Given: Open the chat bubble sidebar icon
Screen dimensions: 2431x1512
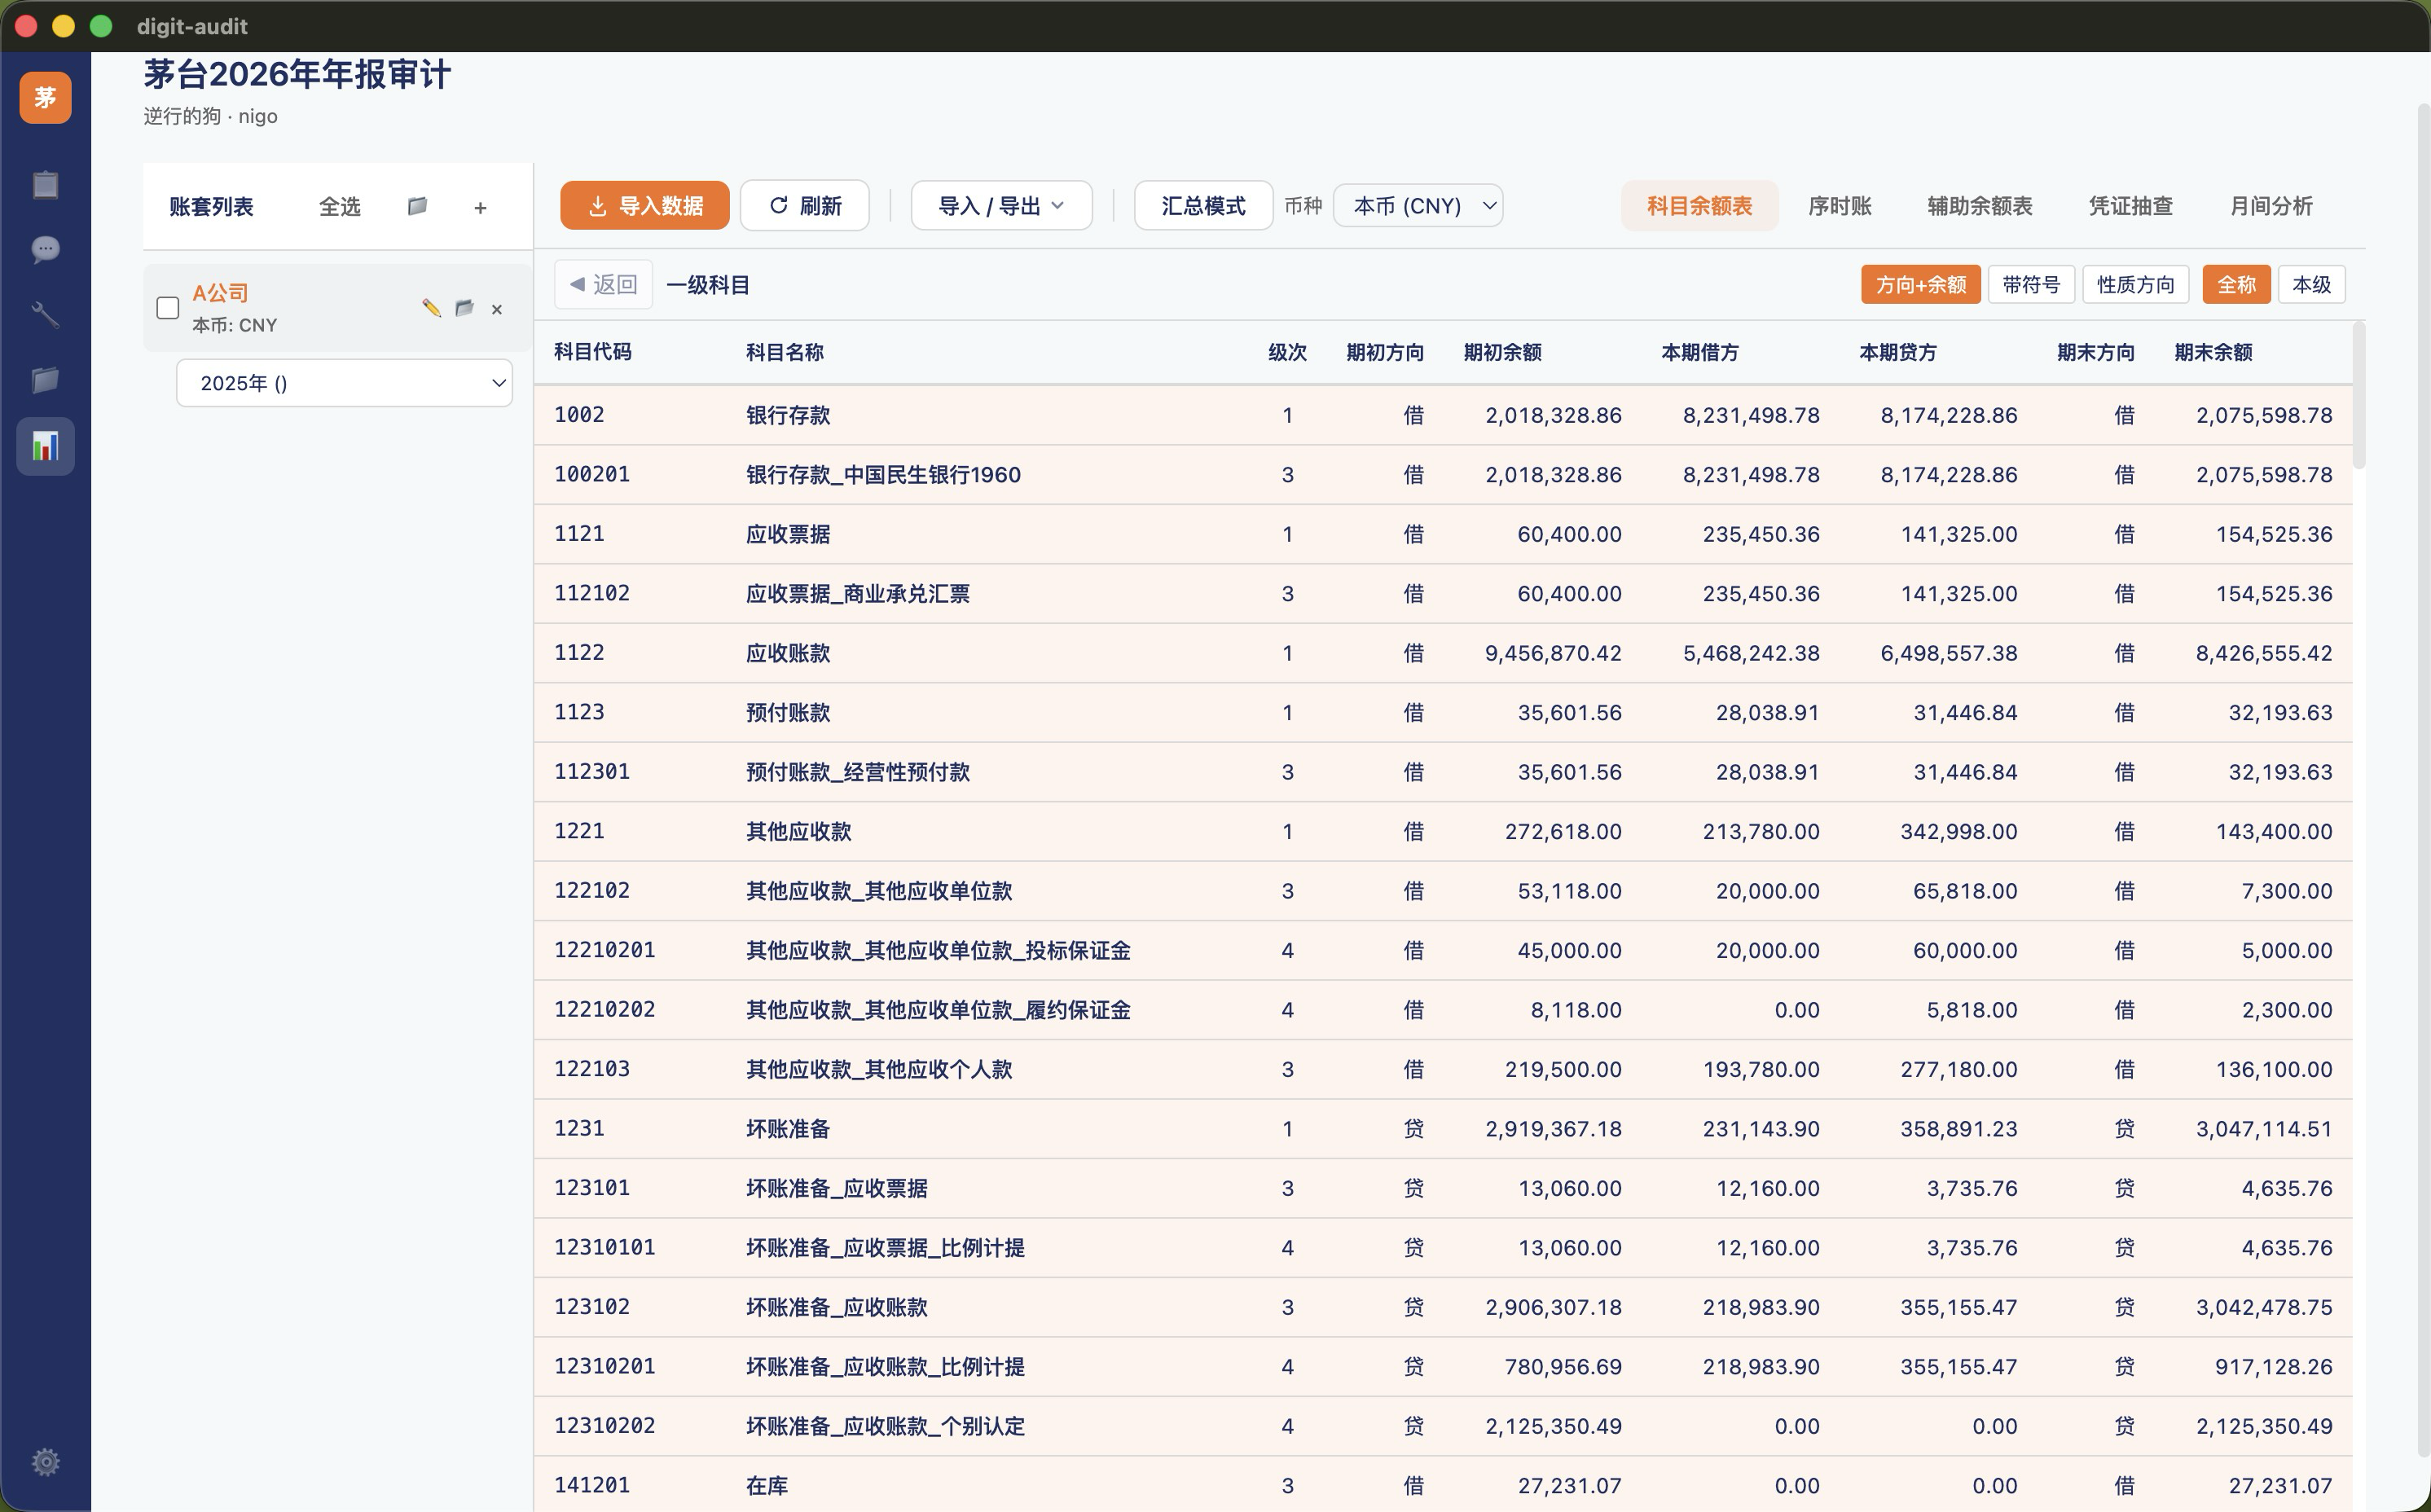Looking at the screenshot, I should (x=45, y=249).
